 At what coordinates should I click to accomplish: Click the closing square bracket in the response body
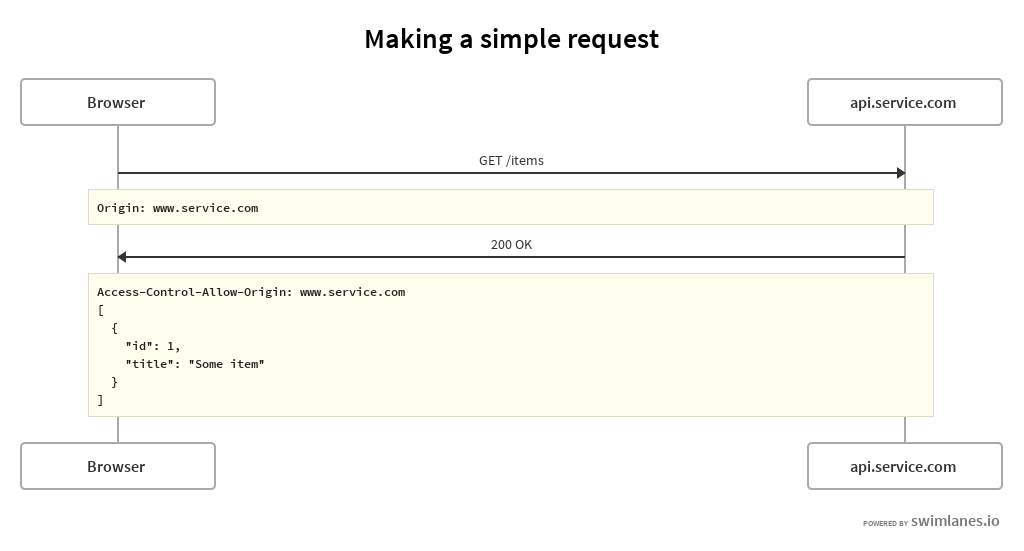(100, 400)
